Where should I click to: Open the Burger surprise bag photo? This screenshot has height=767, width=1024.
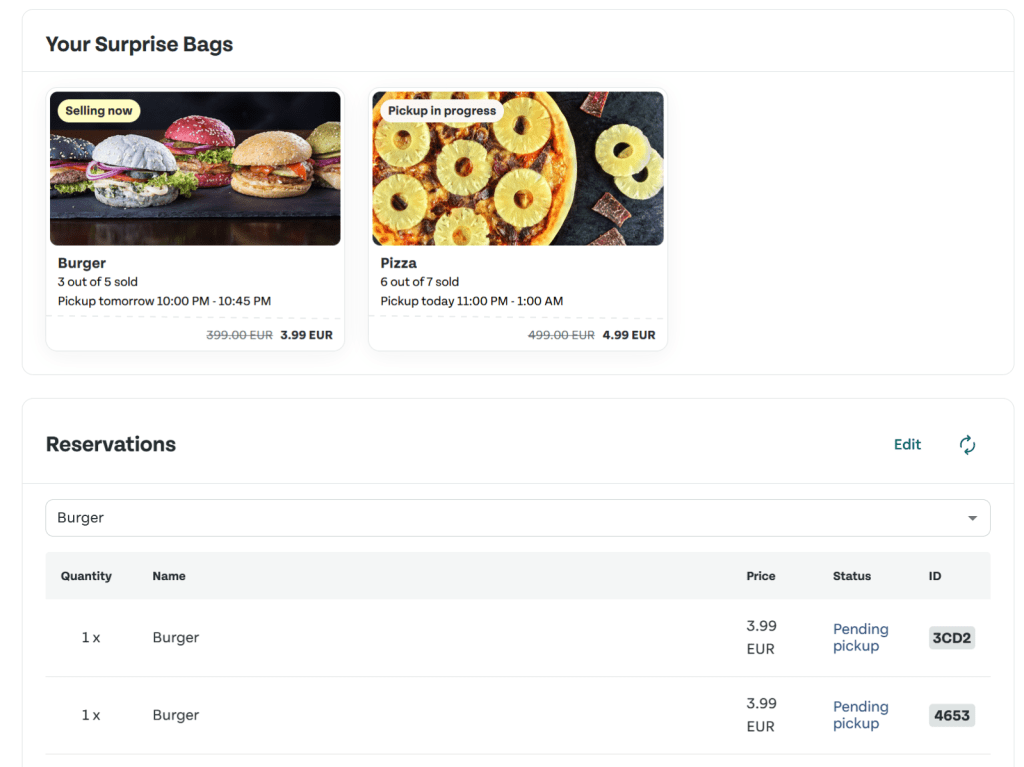pyautogui.click(x=195, y=168)
